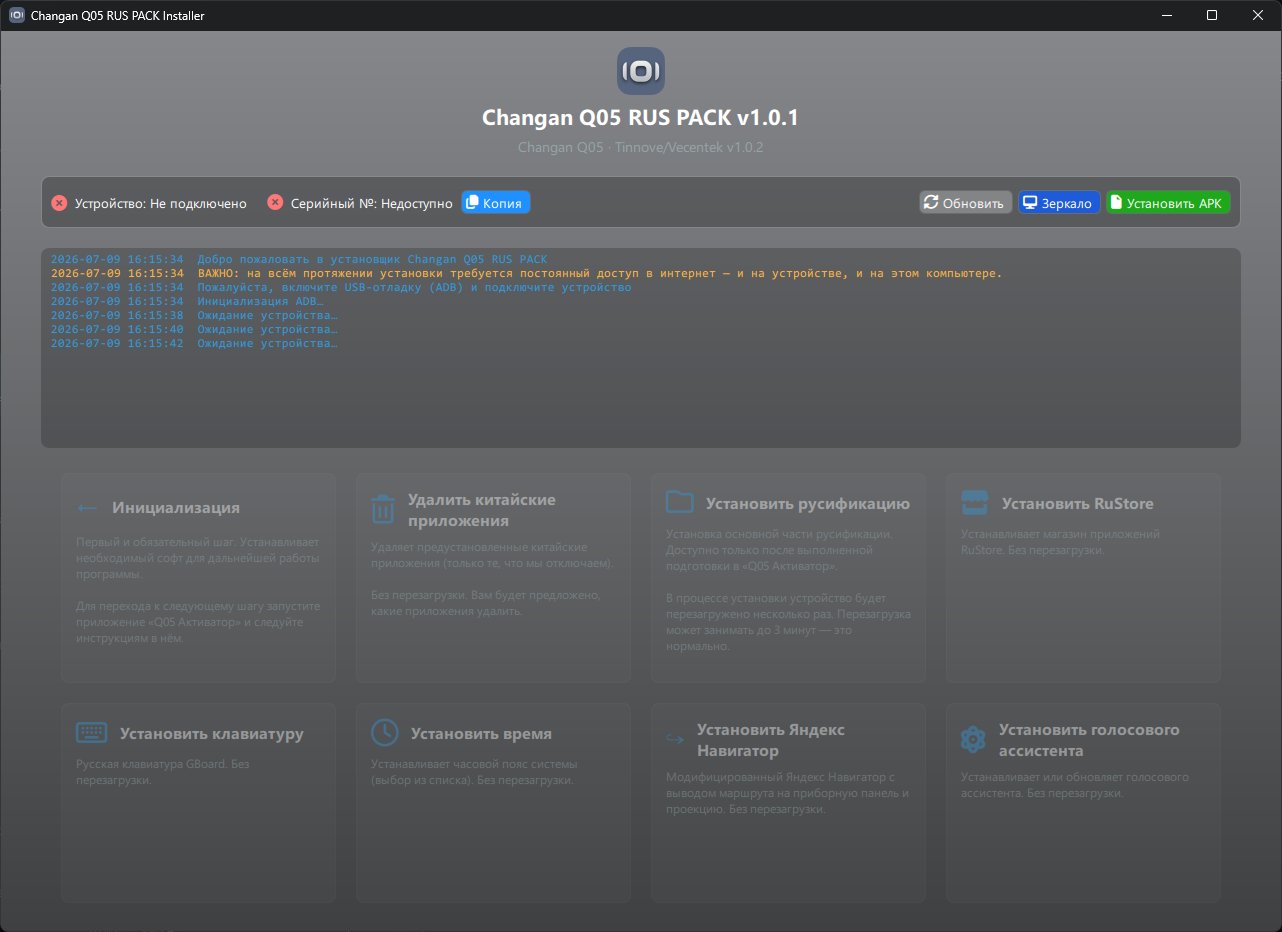Screen dimensions: 1282x932
Task: Select Установить RuStore card title
Action: click(1078, 504)
